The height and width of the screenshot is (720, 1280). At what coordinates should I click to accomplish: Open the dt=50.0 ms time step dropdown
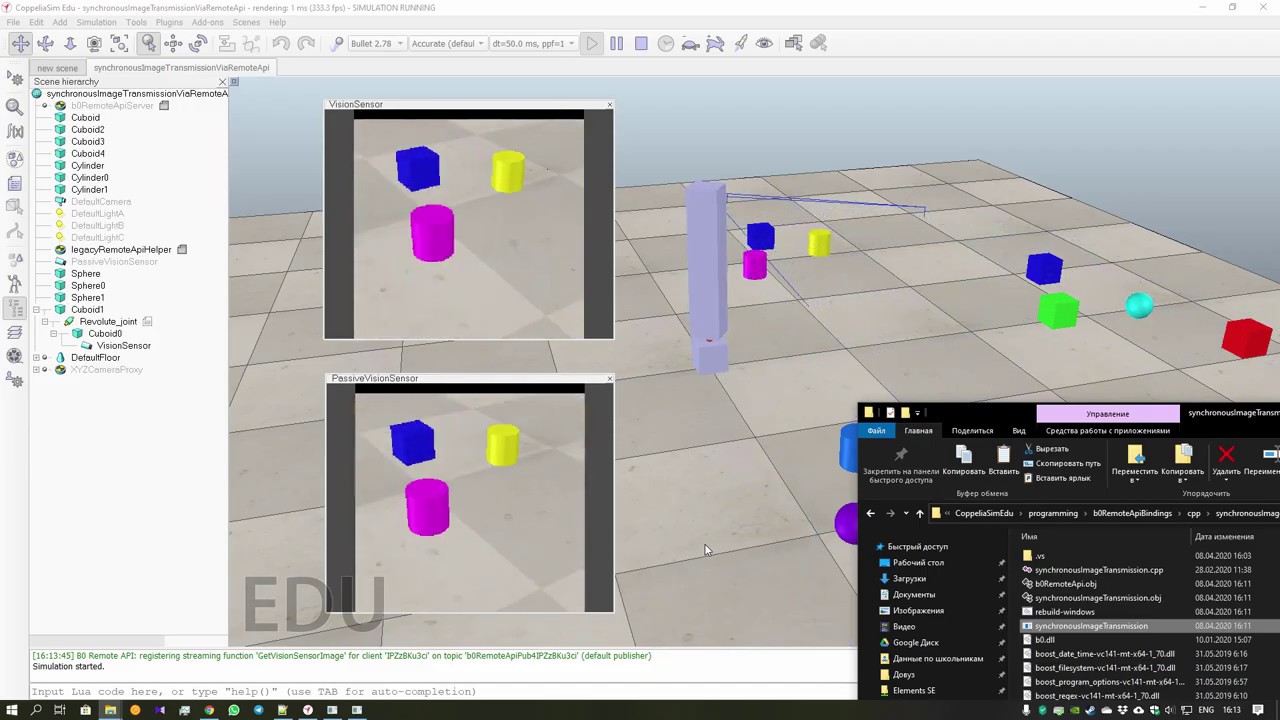pyautogui.click(x=534, y=43)
